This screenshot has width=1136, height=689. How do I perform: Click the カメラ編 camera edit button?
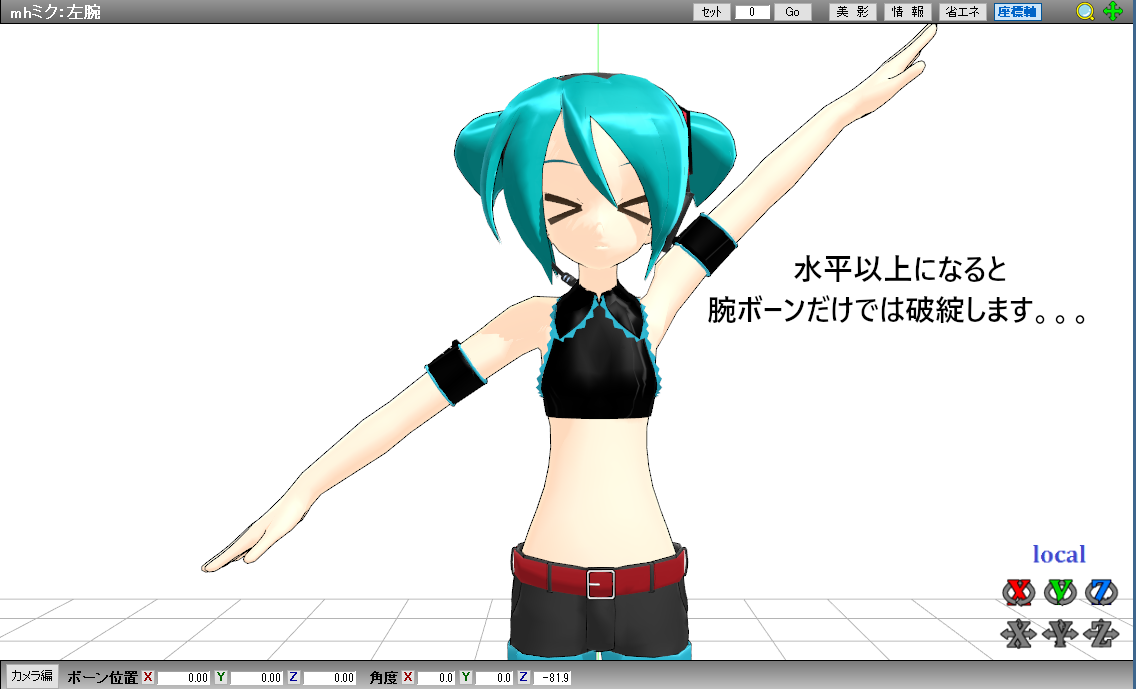[32, 676]
